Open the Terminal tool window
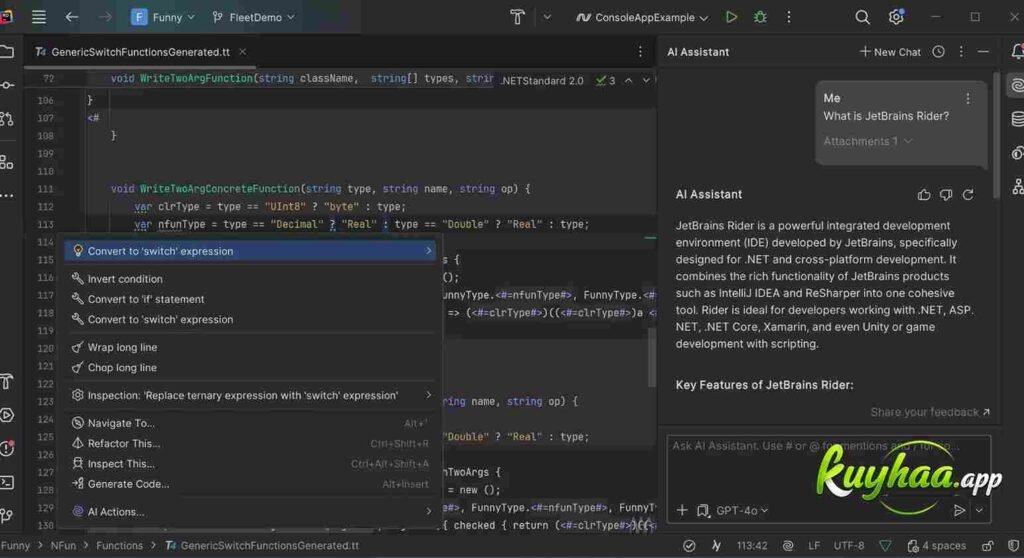The width and height of the screenshot is (1024, 558). pos(7,483)
